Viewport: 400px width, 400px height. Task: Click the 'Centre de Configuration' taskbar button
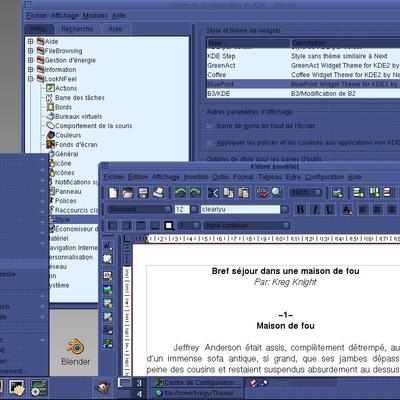point(197,383)
